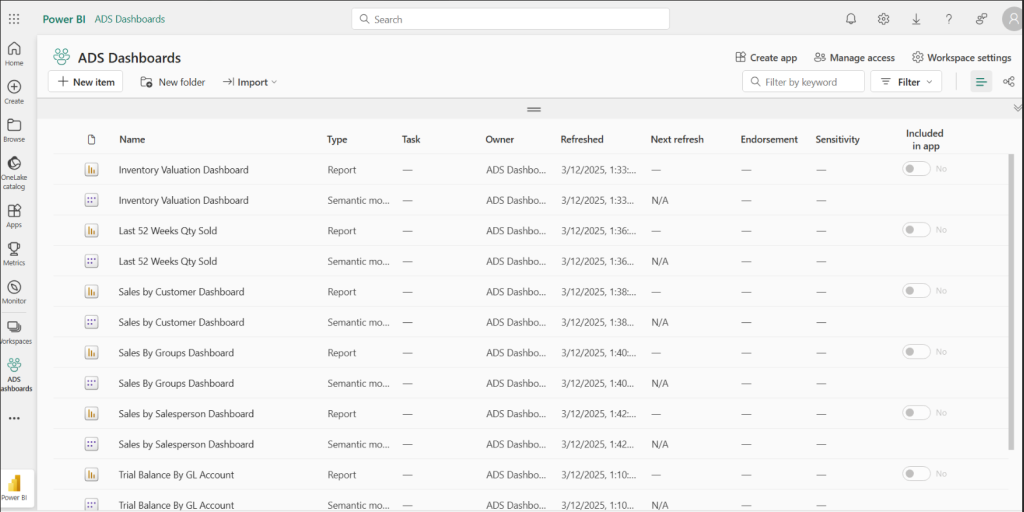1024x512 pixels.
Task: Open notifications bell icon
Action: [851, 19]
